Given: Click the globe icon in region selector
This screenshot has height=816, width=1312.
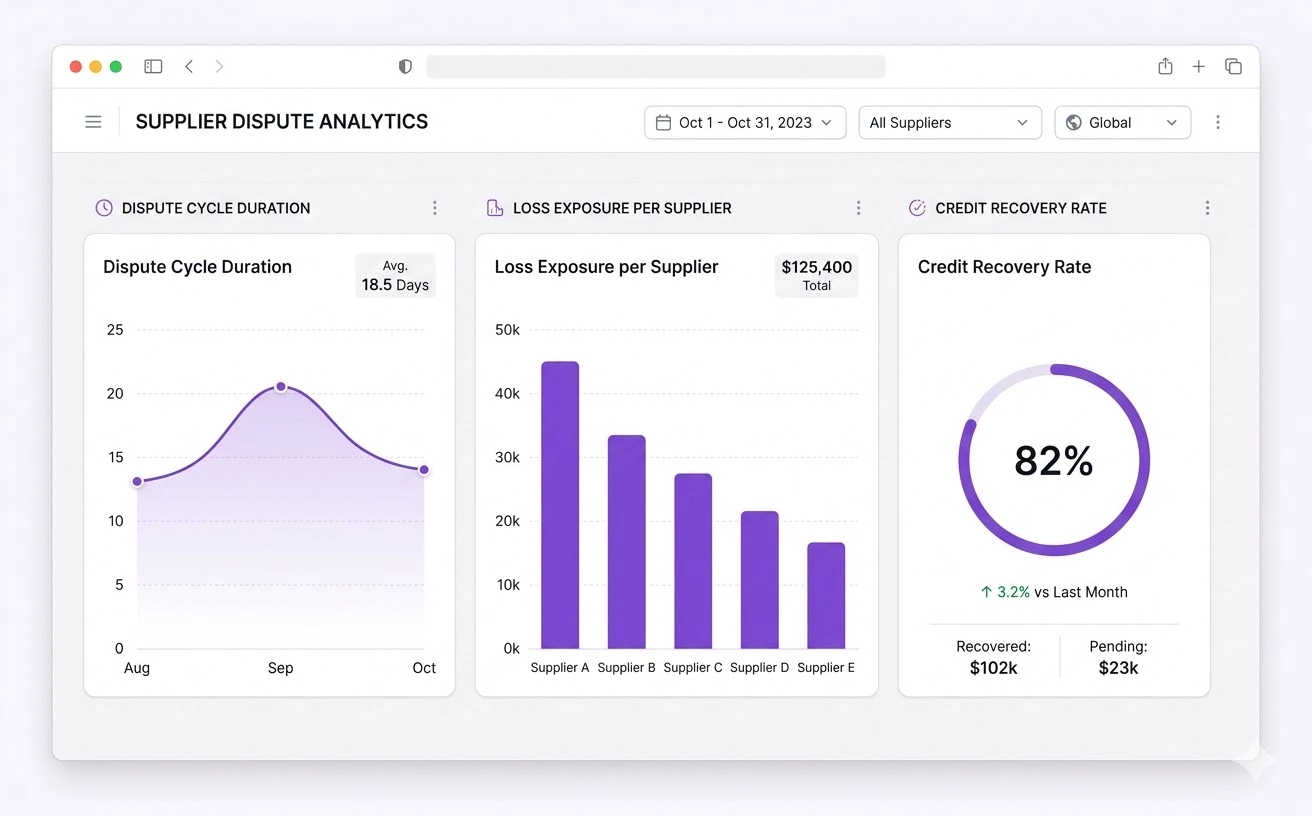Looking at the screenshot, I should 1074,122.
